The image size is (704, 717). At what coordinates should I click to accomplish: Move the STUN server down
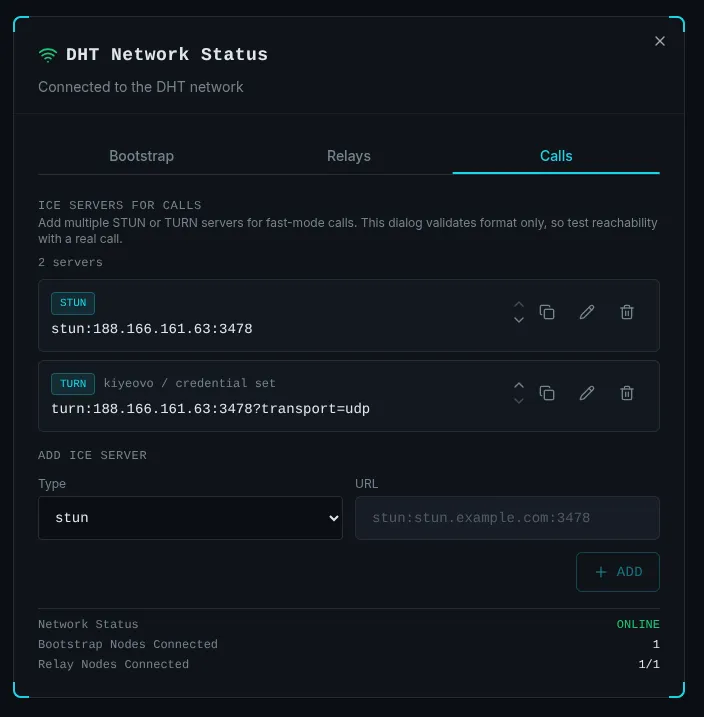click(x=518, y=320)
